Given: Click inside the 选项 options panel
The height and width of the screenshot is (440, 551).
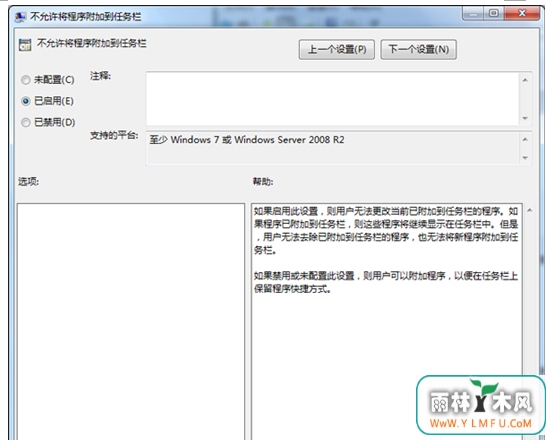Looking at the screenshot, I should (x=131, y=321).
